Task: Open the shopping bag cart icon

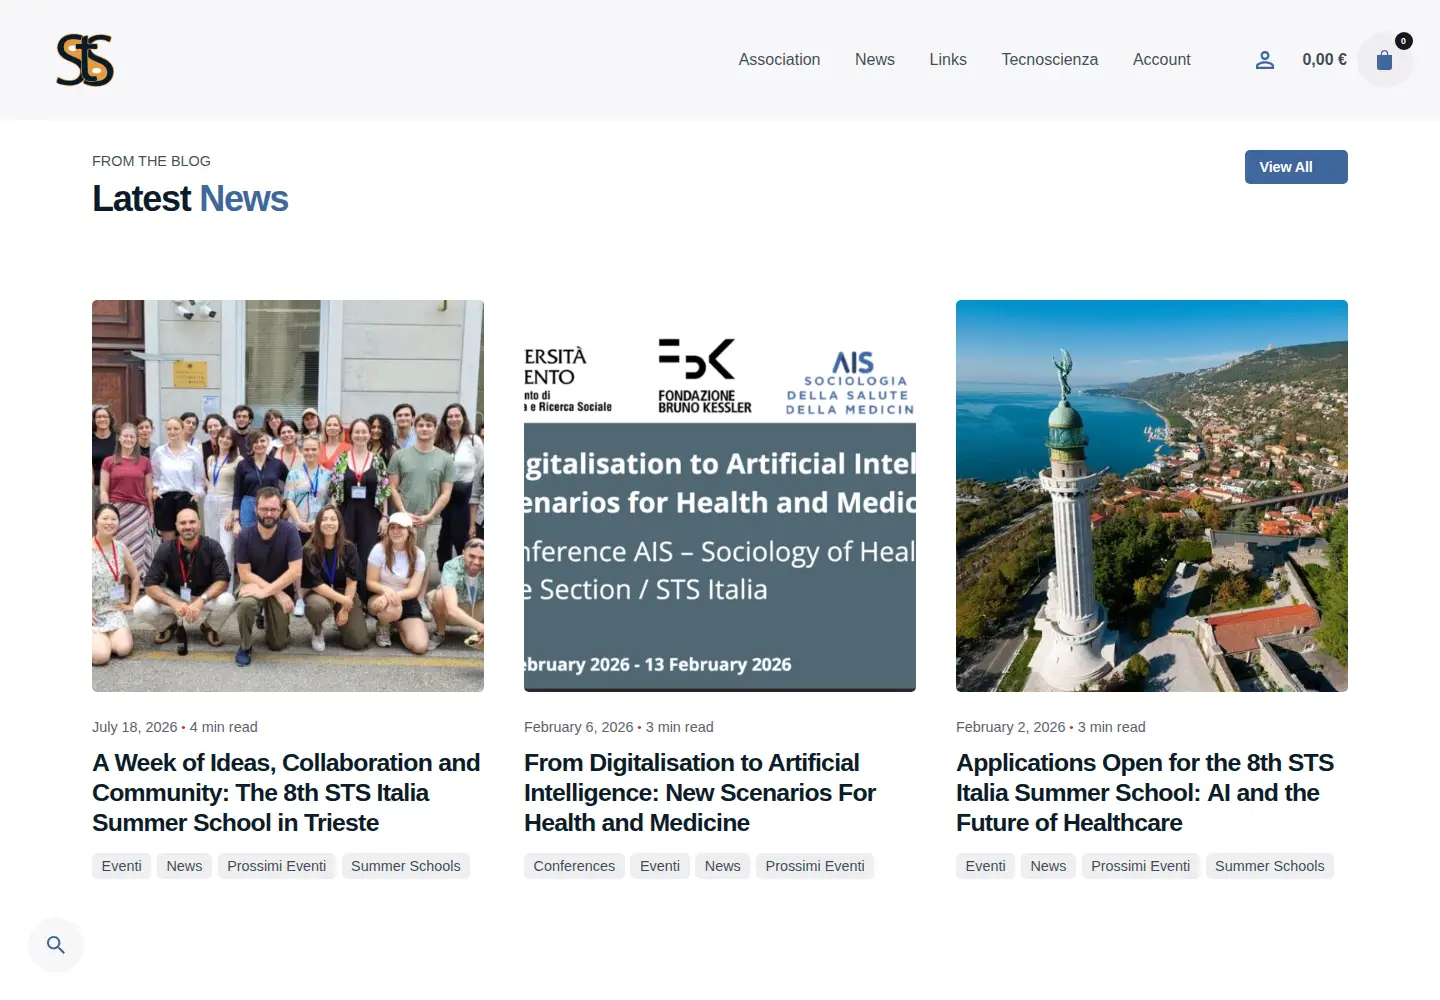Action: [x=1385, y=60]
